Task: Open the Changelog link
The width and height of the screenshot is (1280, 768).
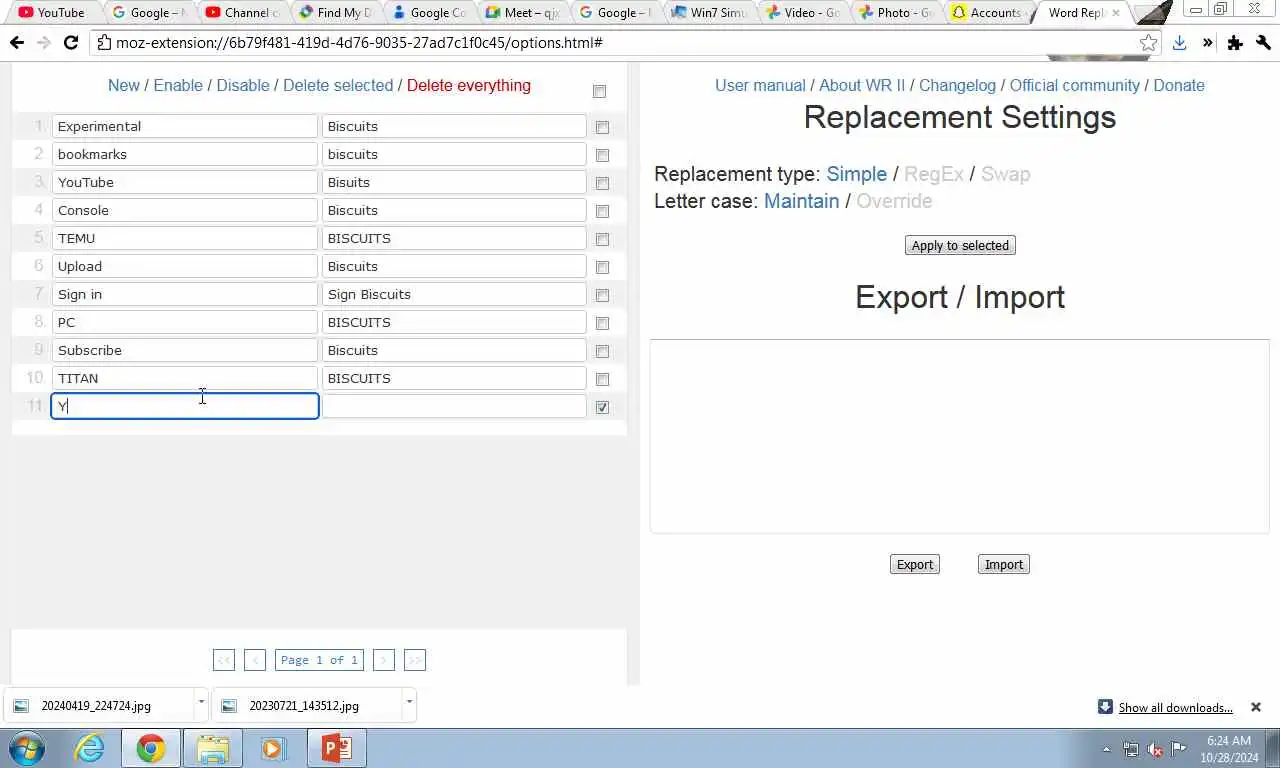Action: tap(957, 85)
